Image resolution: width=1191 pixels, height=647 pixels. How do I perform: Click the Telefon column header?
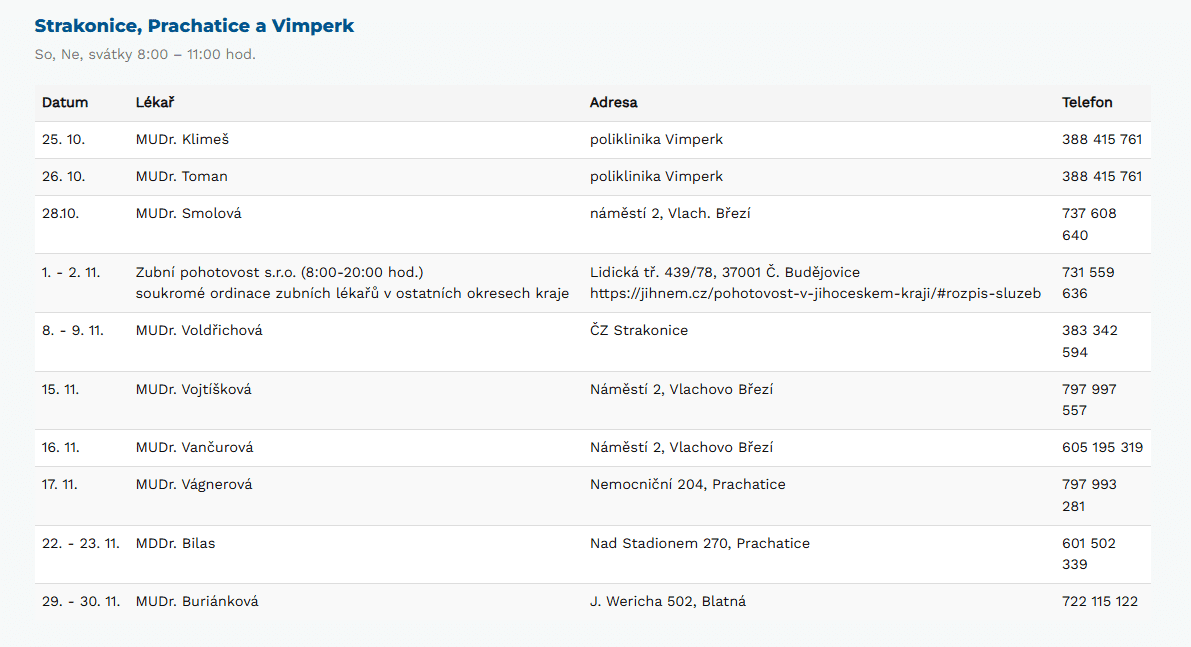pos(1087,103)
